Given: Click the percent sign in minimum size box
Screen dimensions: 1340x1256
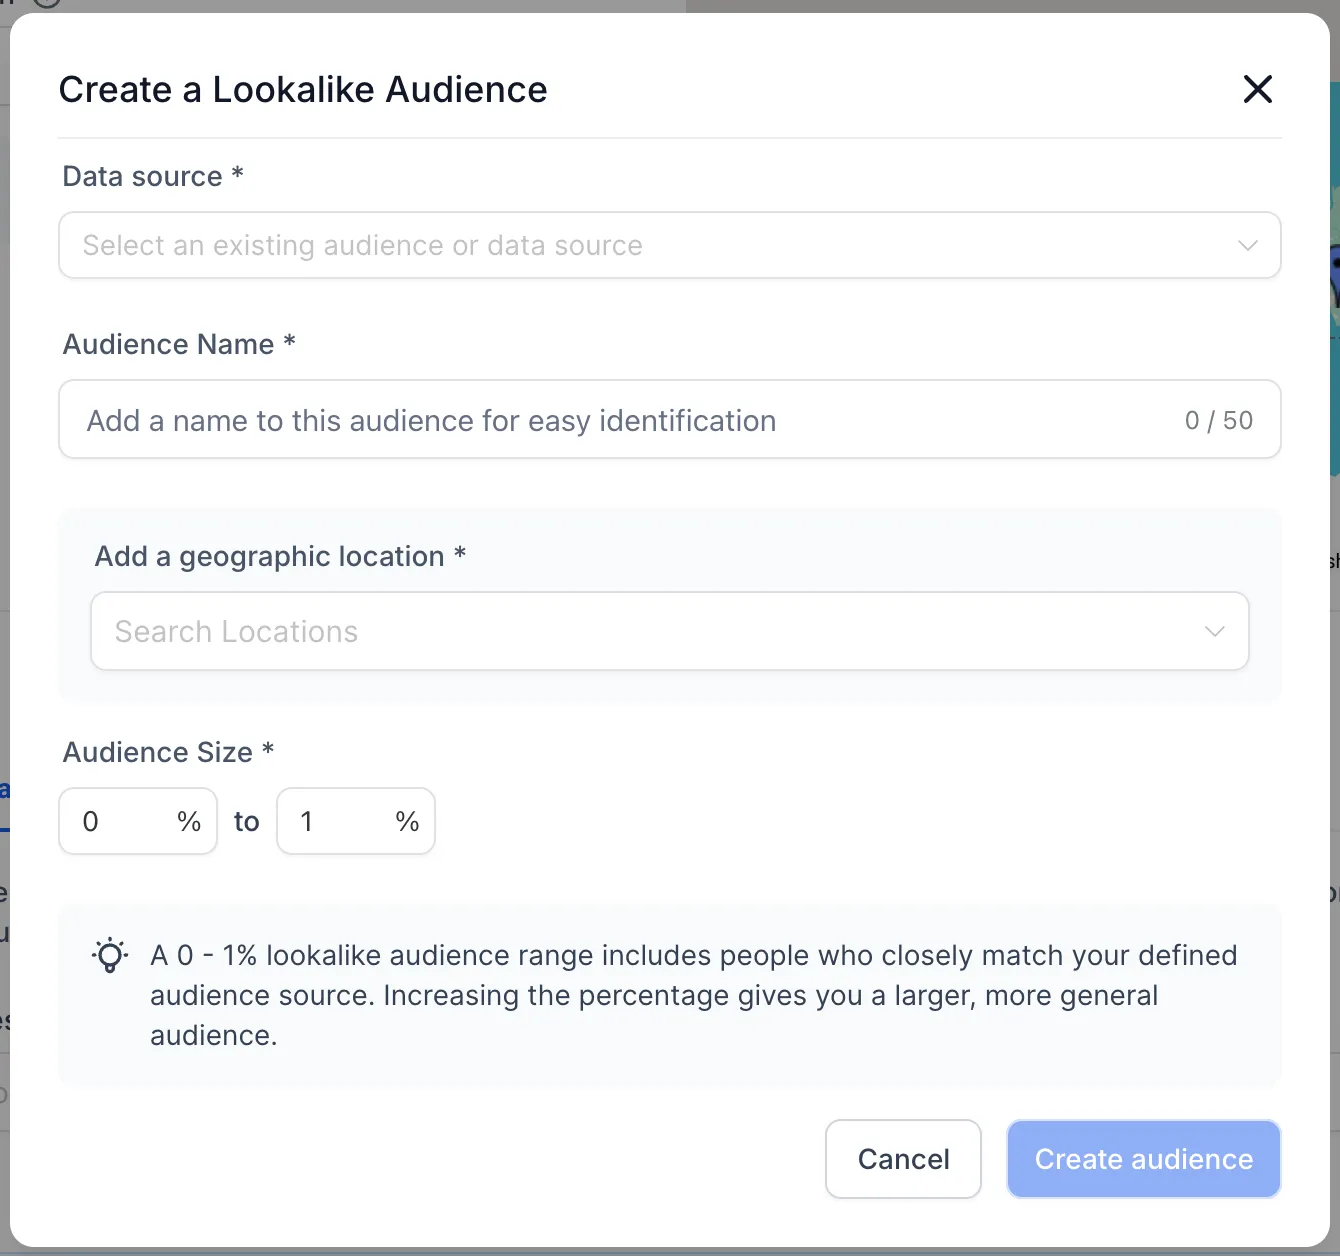Looking at the screenshot, I should point(189,822).
